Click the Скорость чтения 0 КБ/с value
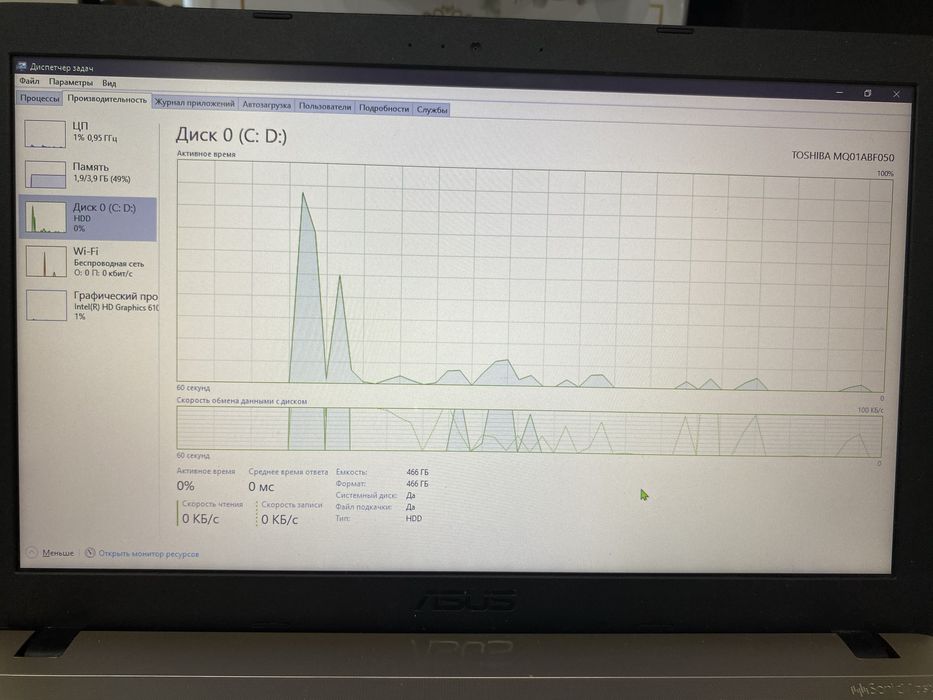The height and width of the screenshot is (700, 933). pos(201,519)
